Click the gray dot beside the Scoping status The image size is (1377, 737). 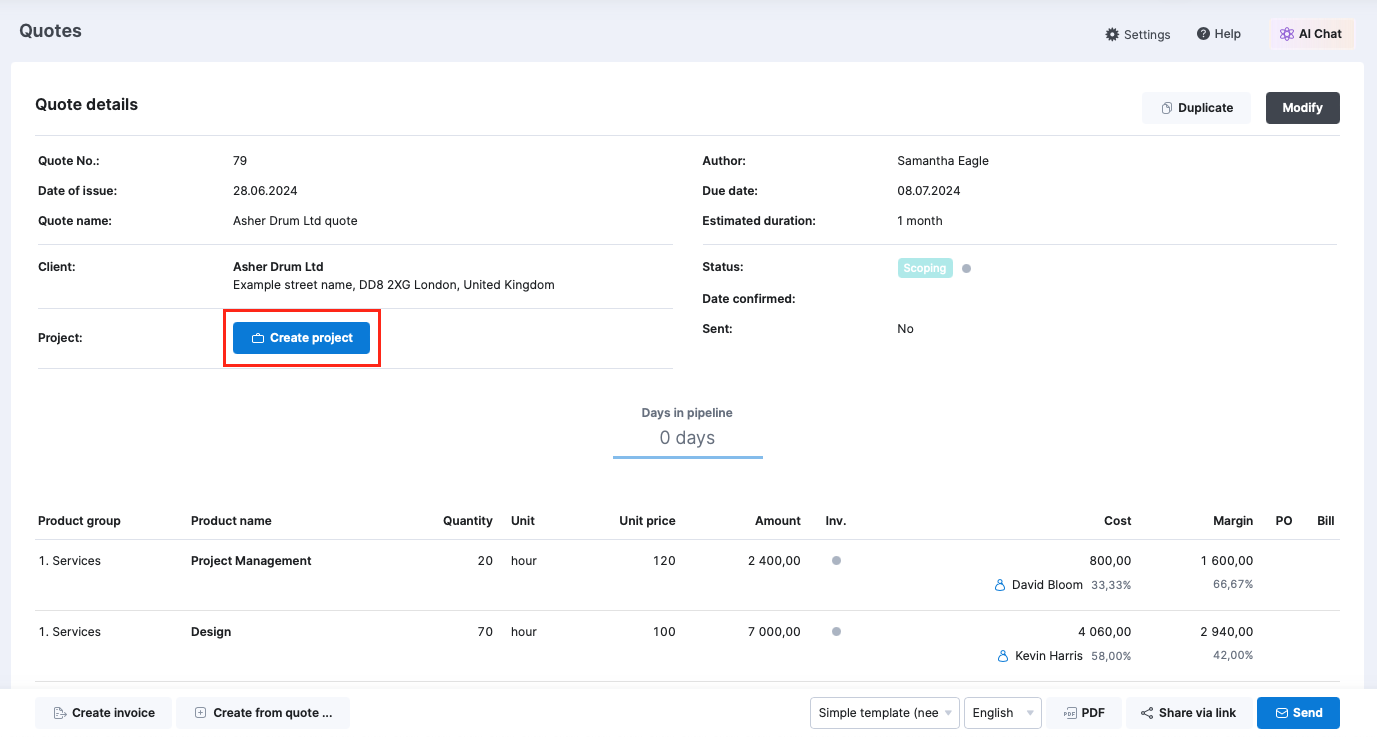[x=966, y=267]
